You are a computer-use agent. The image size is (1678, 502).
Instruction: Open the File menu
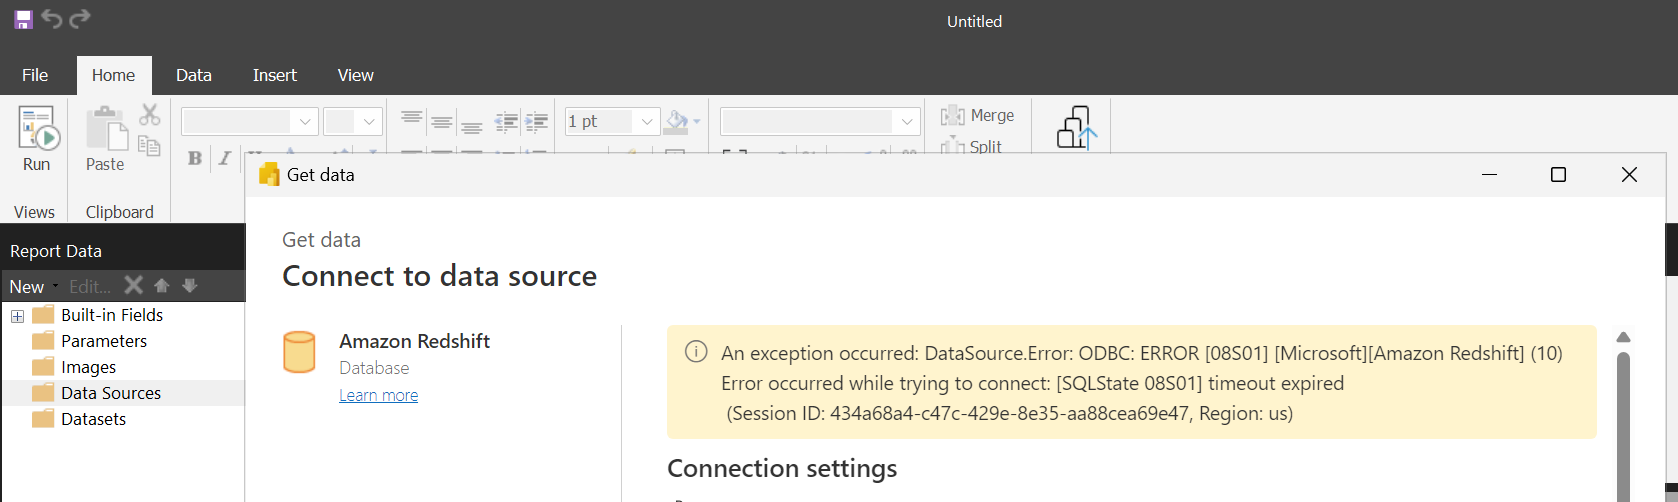[x=35, y=75]
